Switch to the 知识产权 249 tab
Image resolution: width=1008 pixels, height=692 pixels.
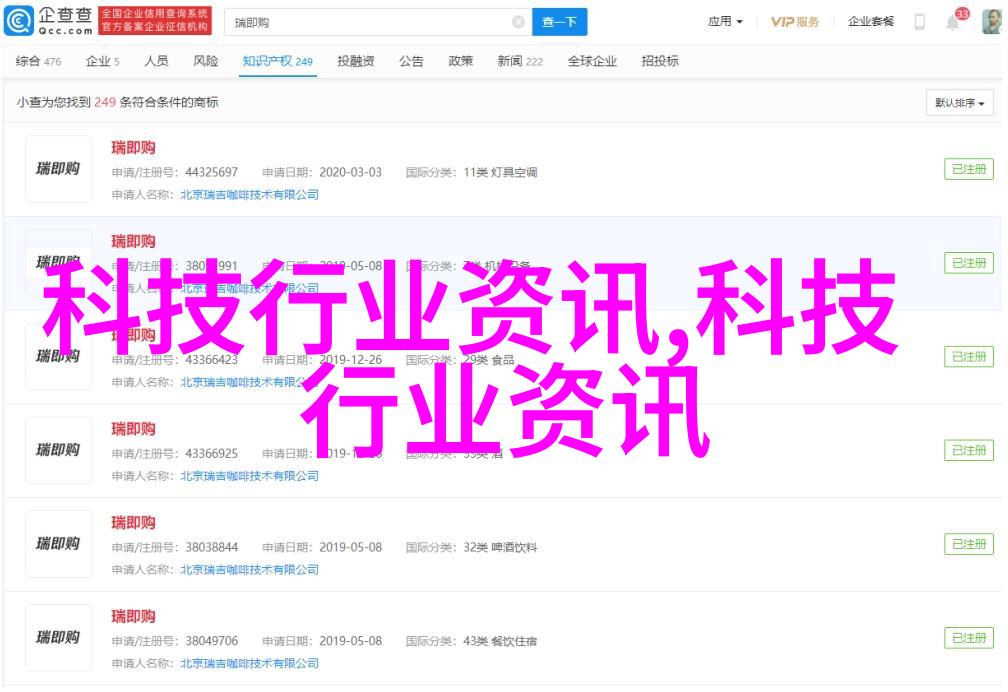click(x=277, y=62)
